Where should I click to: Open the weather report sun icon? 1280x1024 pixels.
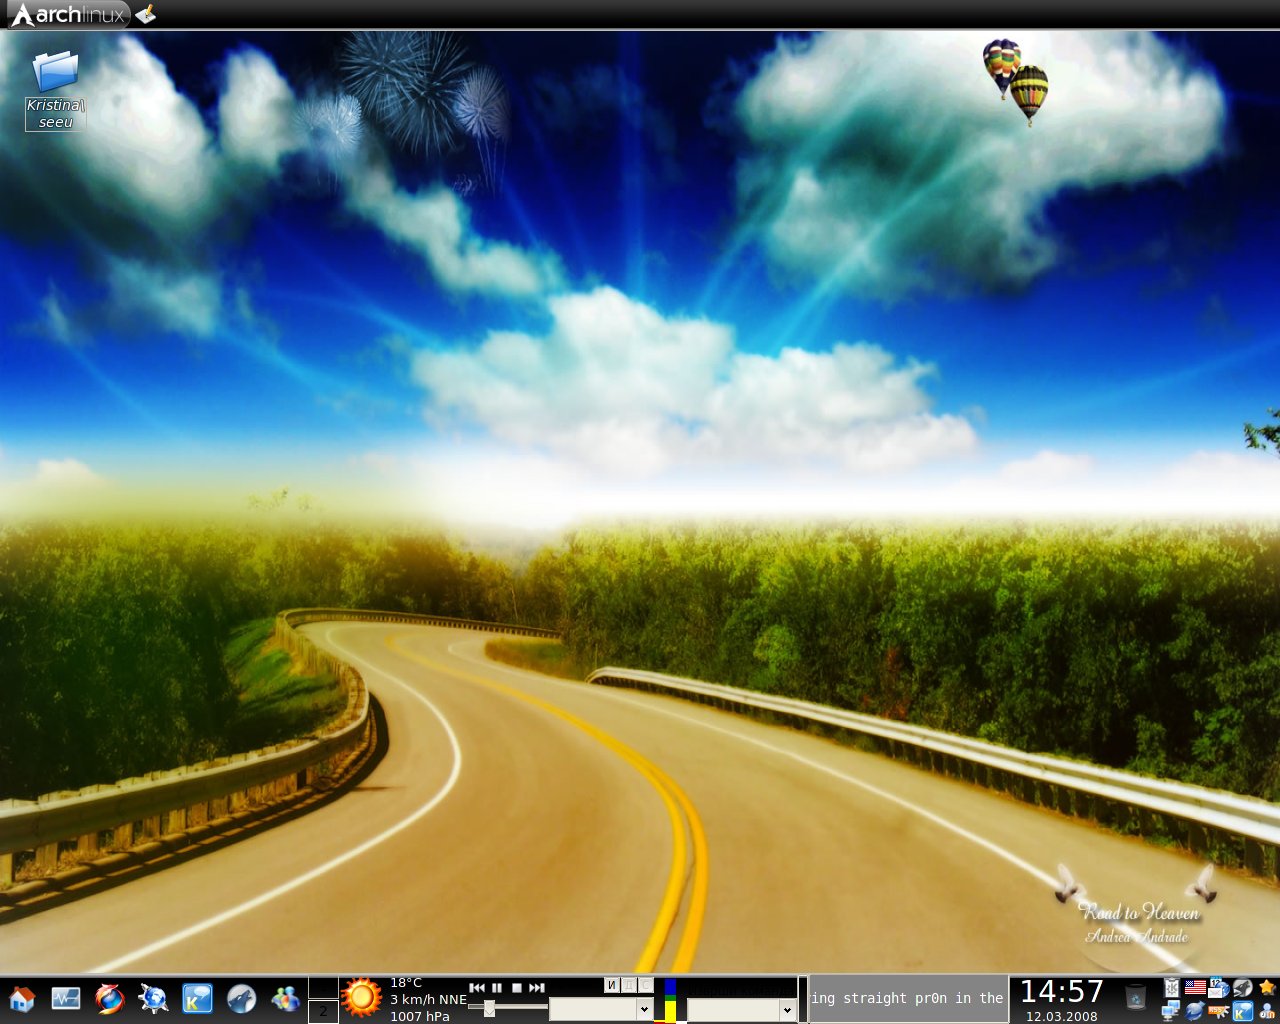click(x=362, y=998)
